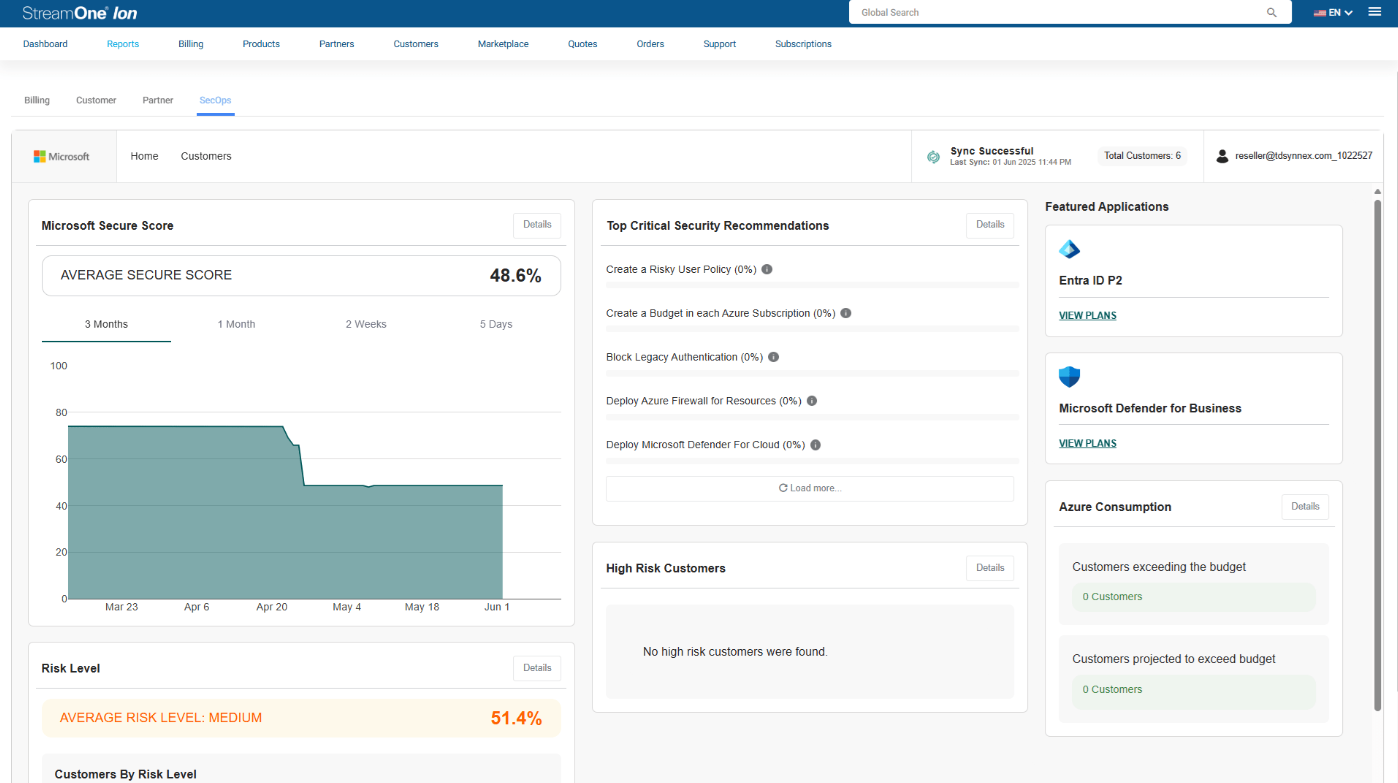The width and height of the screenshot is (1398, 783).
Task: Click info icon for Defender For Cloud
Action: 815,445
